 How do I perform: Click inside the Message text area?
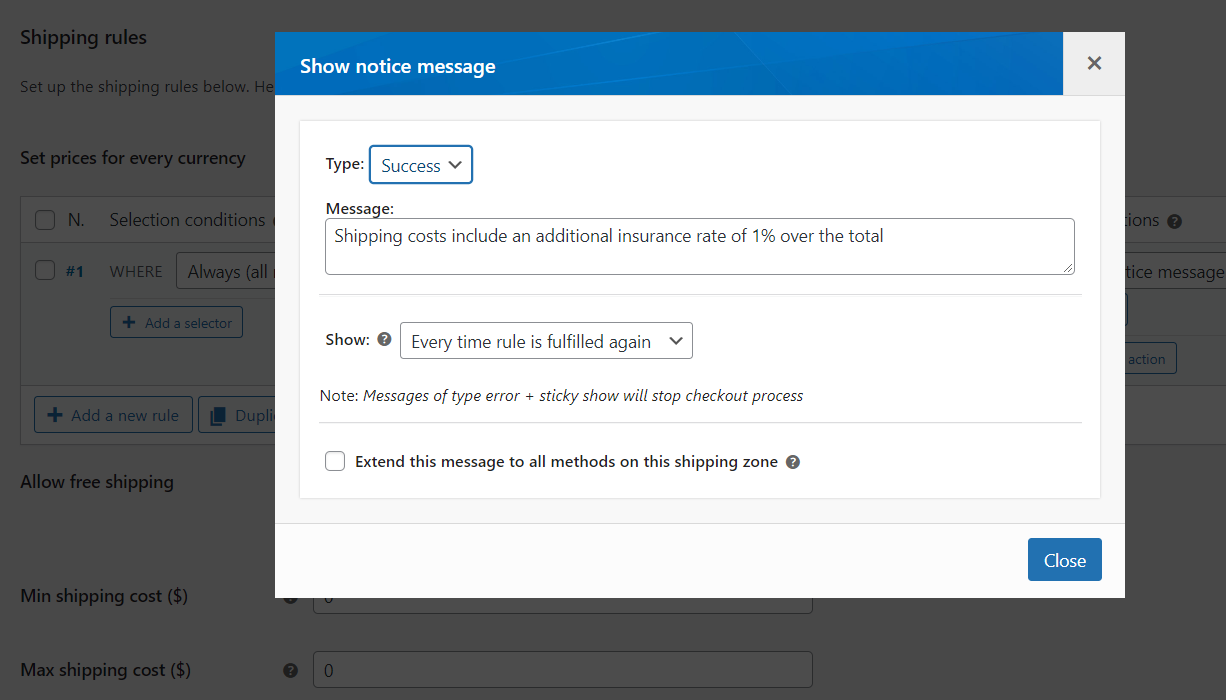coord(699,258)
